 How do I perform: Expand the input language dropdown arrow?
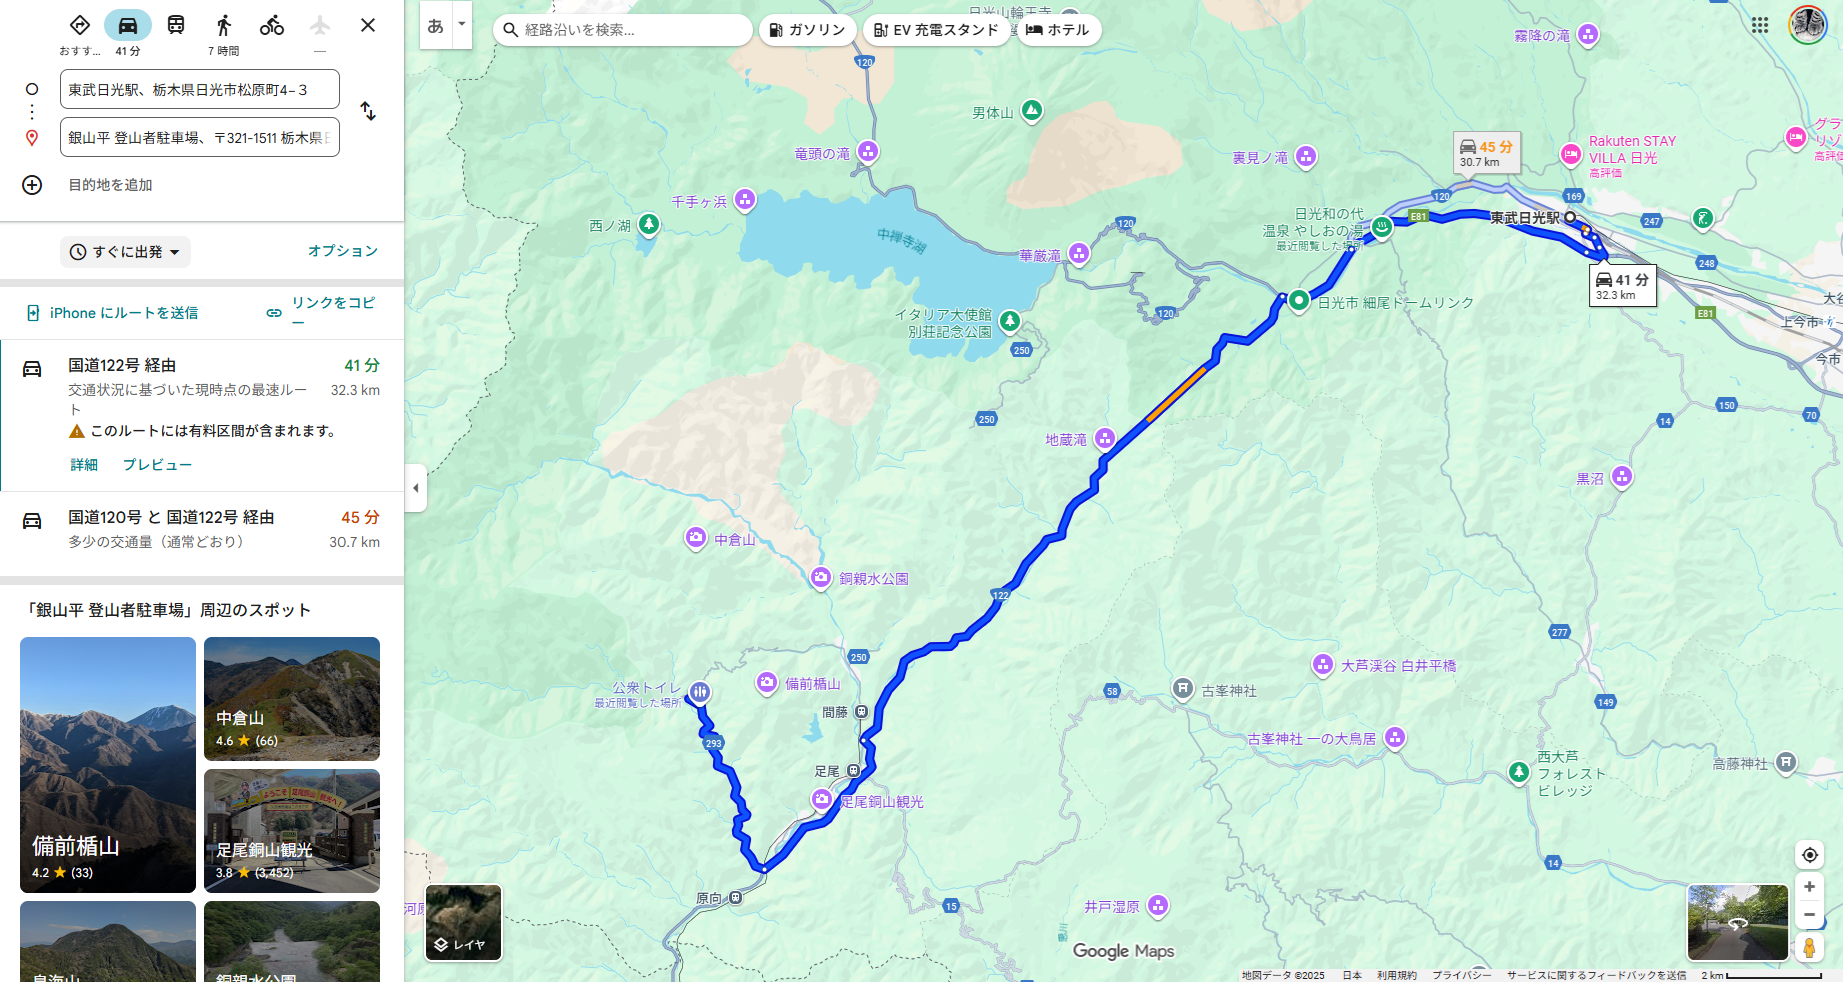point(461,25)
